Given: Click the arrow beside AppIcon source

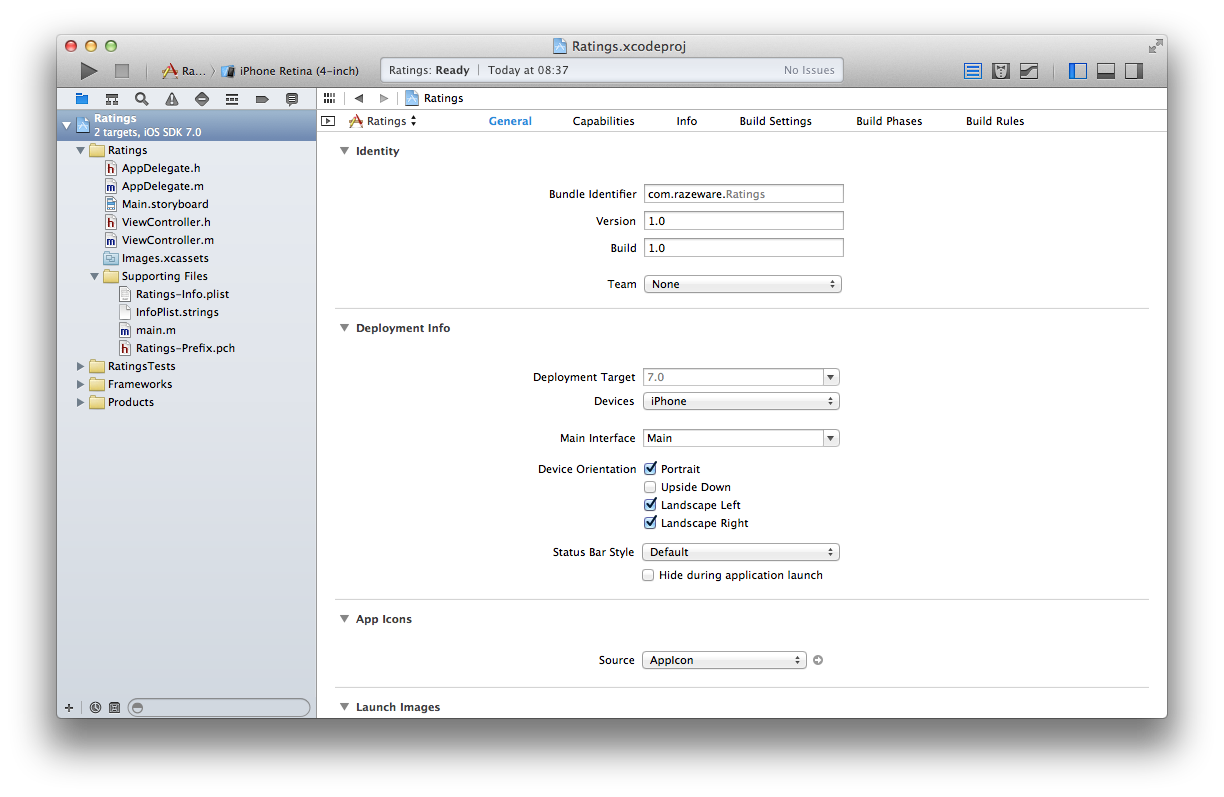Looking at the screenshot, I should [818, 660].
